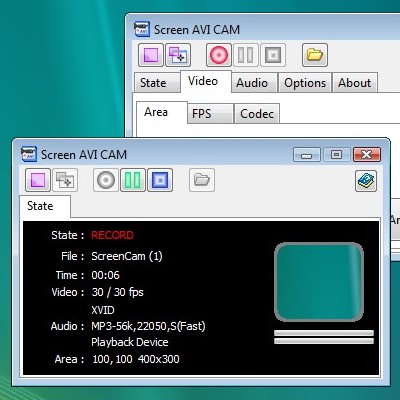This screenshot has height=400, width=400.
Task: Click the pink full-screen icon in back window
Action: pyautogui.click(x=151, y=55)
